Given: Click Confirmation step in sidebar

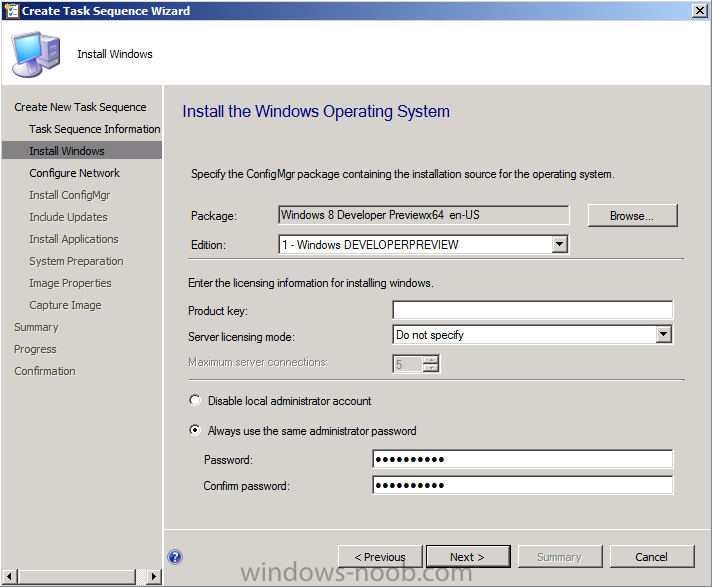Looking at the screenshot, I should [45, 371].
